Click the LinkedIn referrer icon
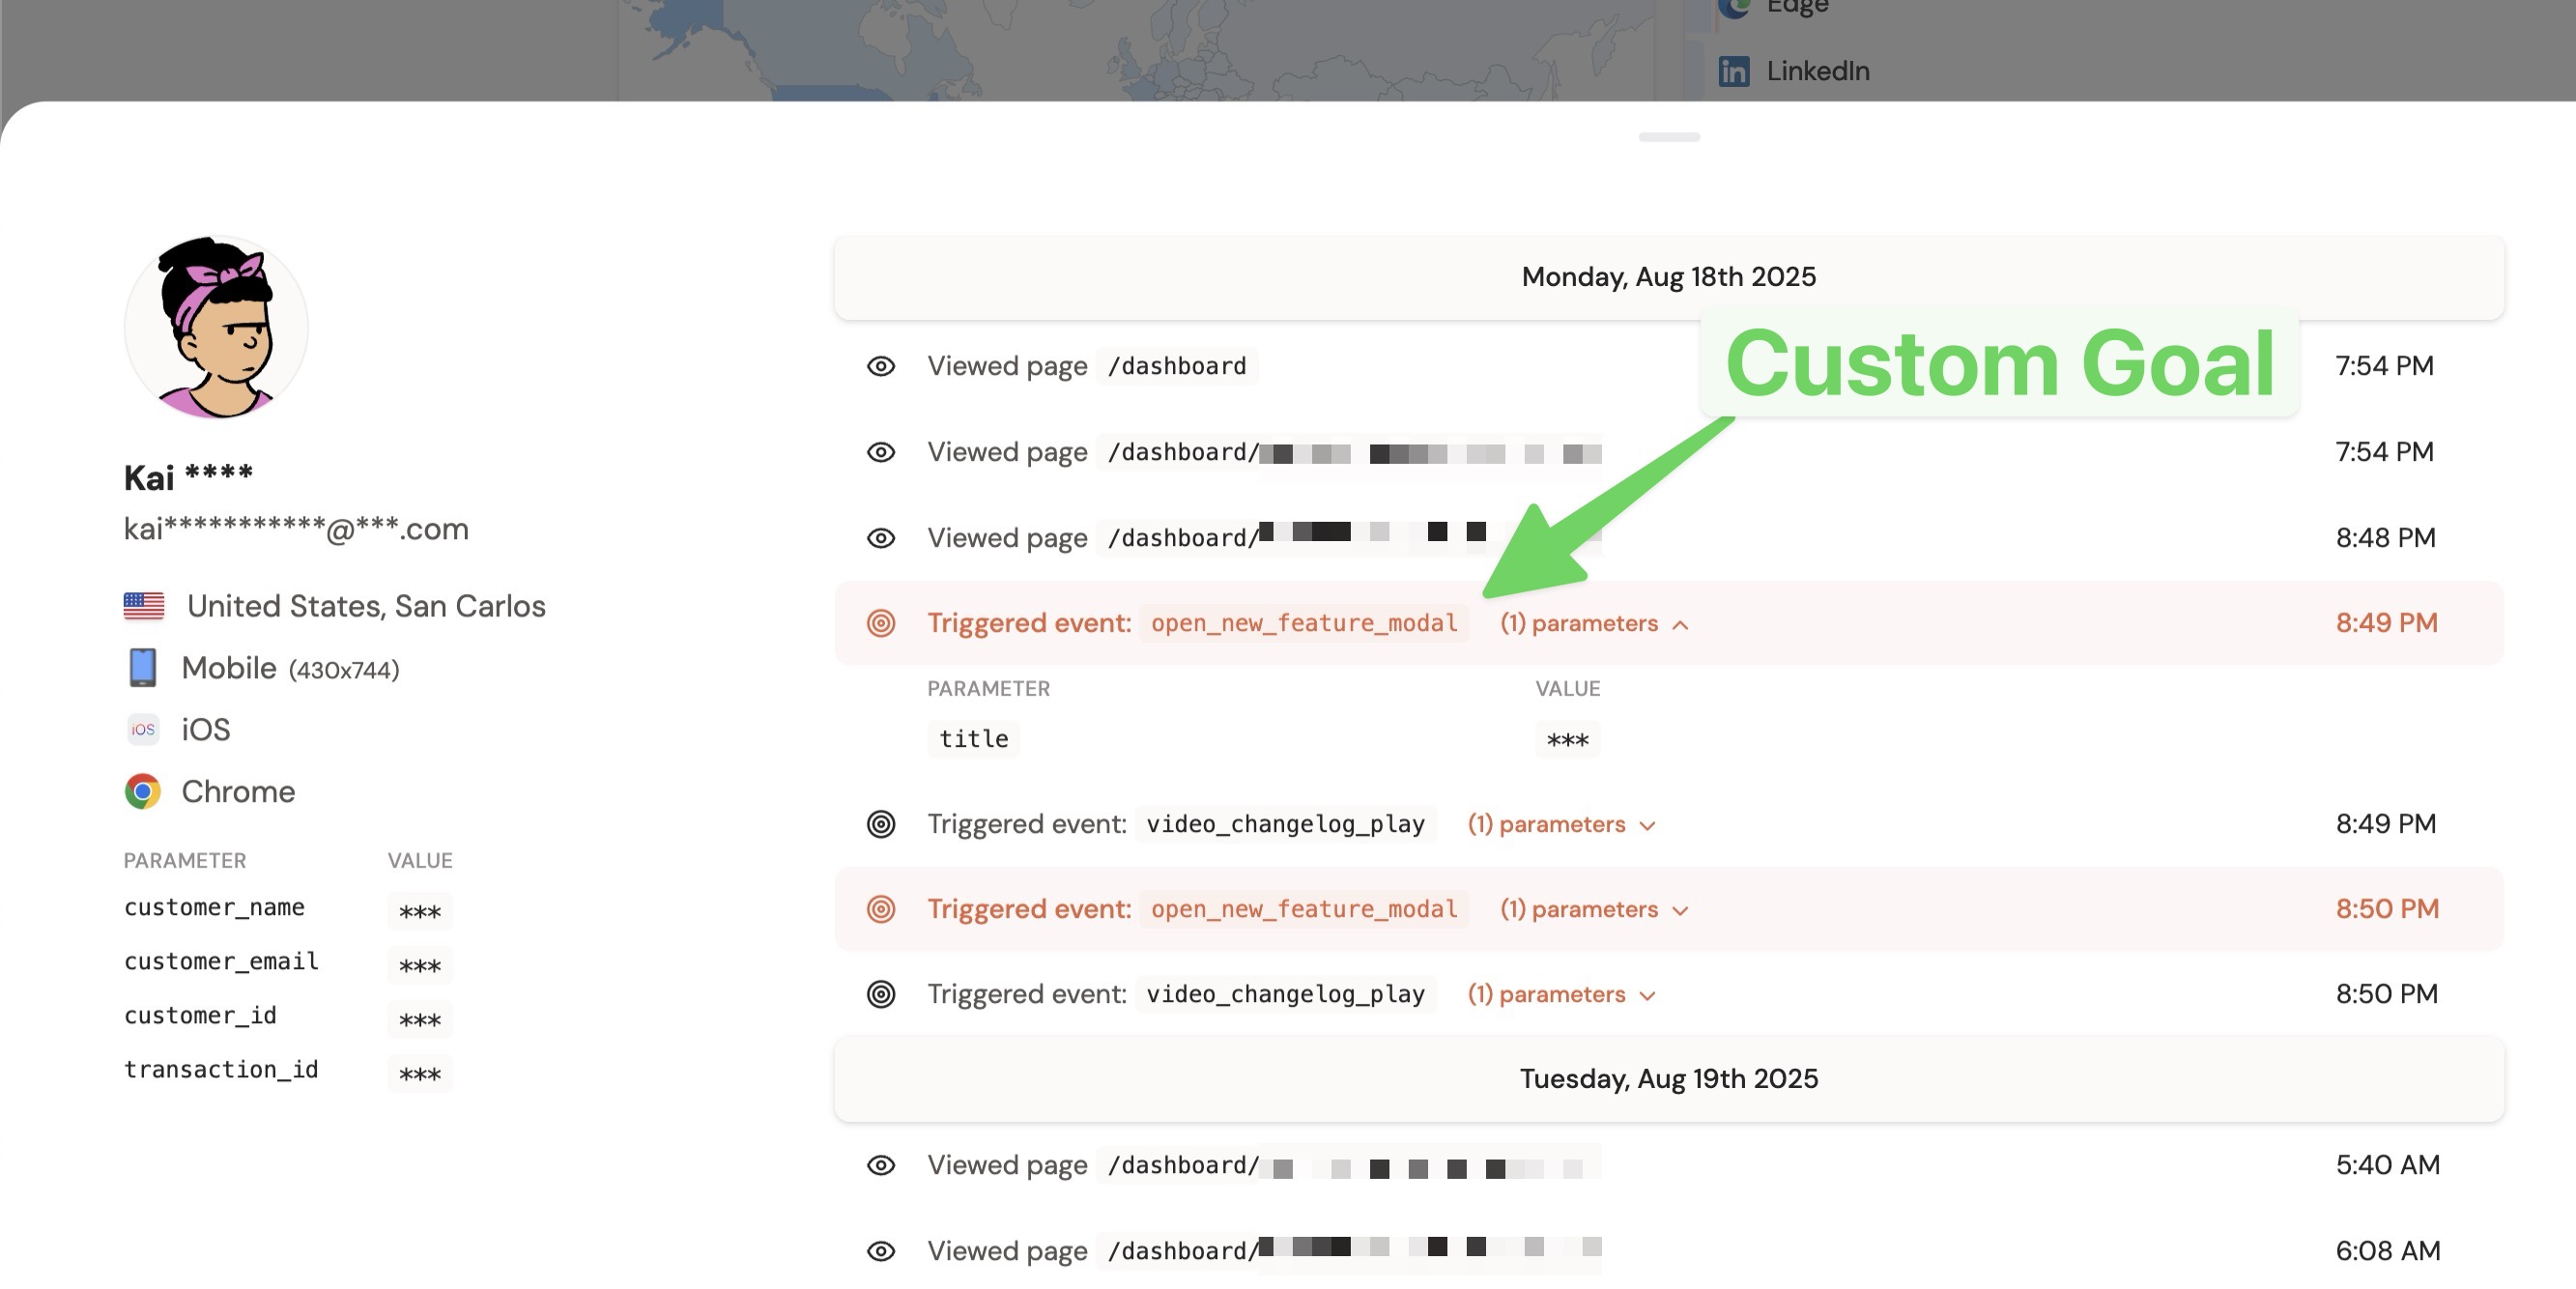2576x1289 pixels. click(x=1733, y=71)
